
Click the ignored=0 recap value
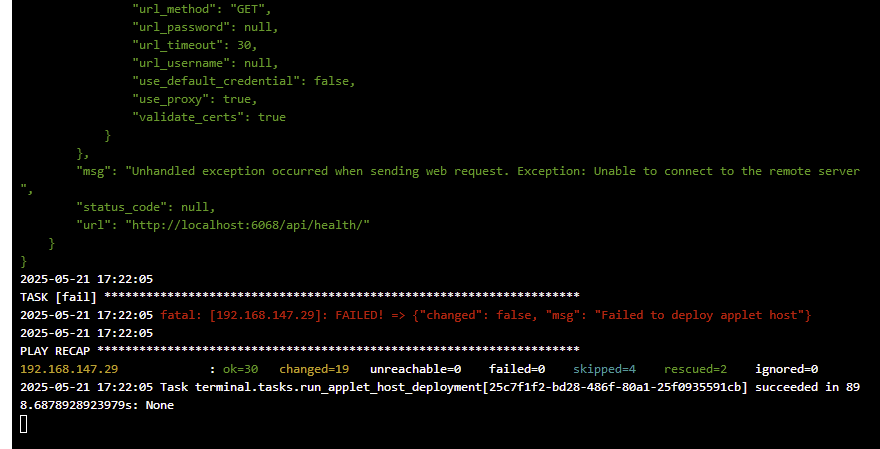click(x=786, y=369)
